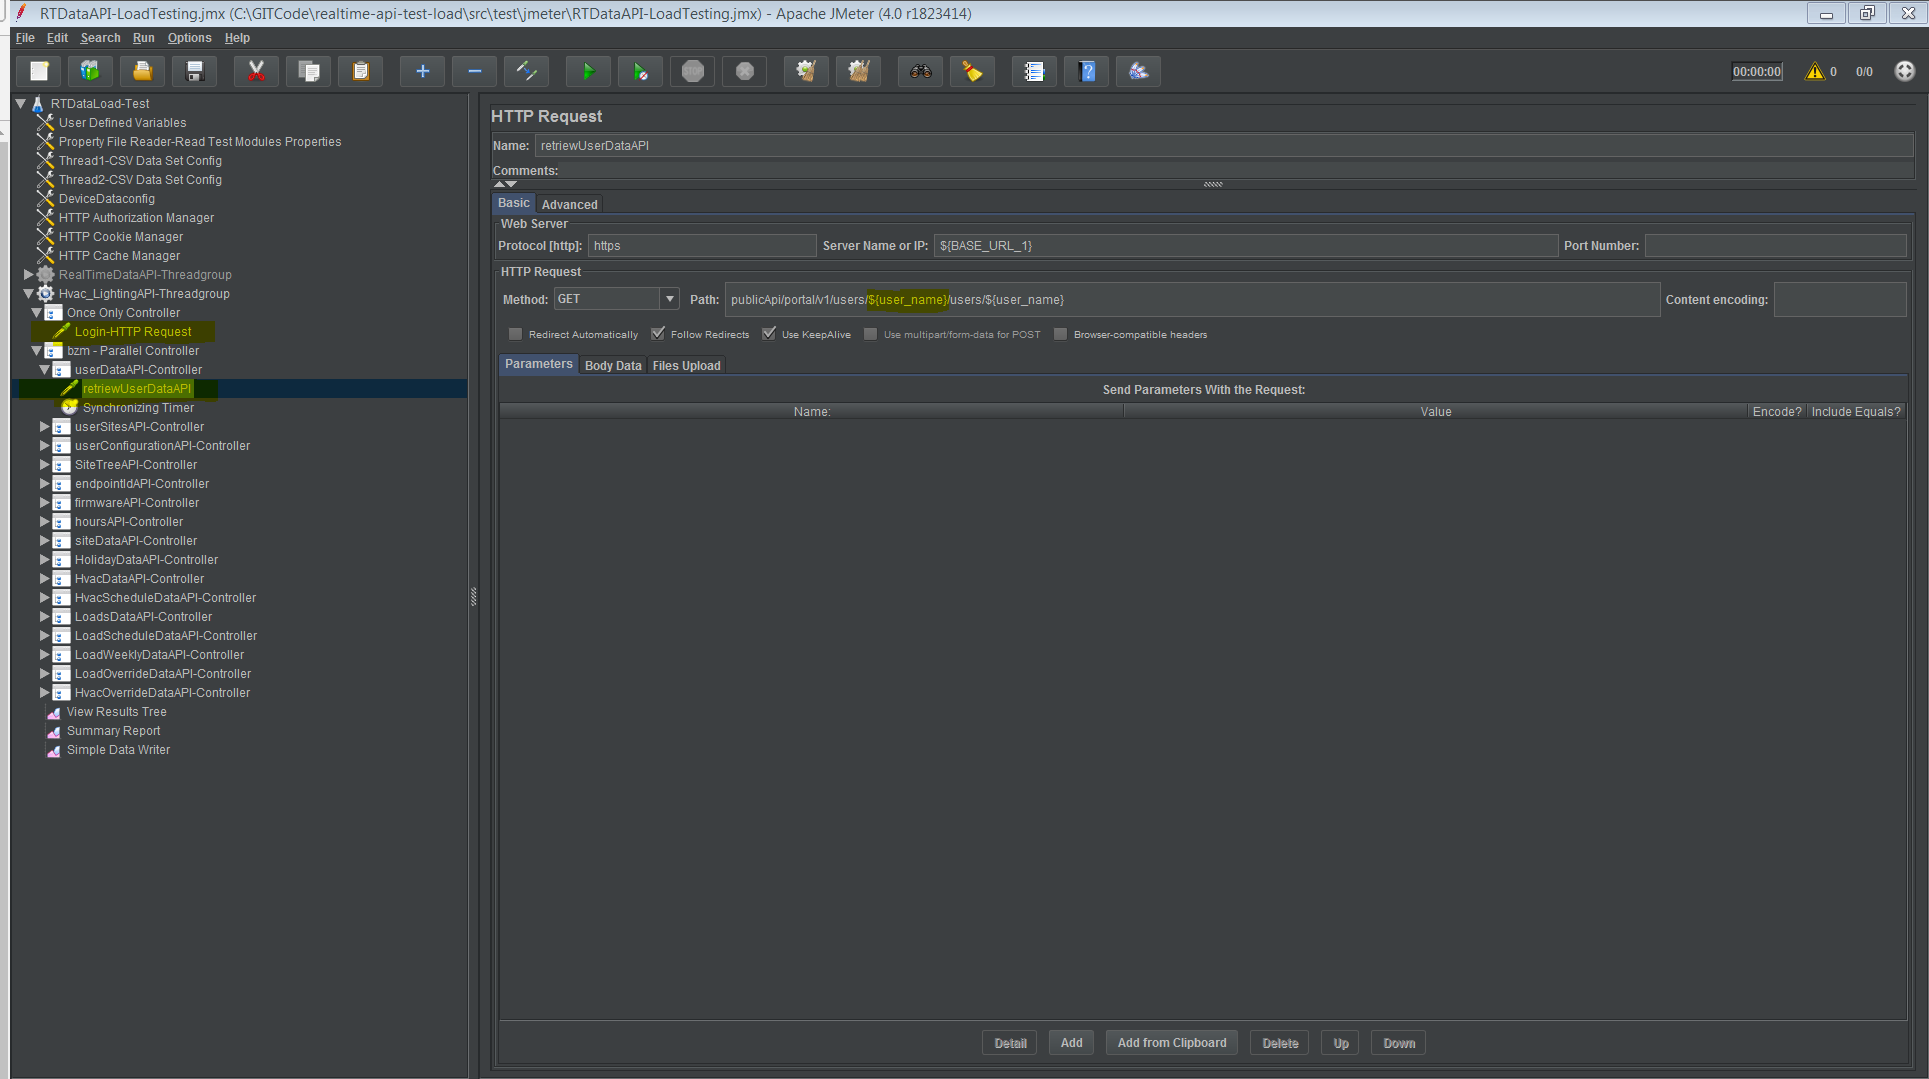The width and height of the screenshot is (1929, 1079).
Task: Enable Browser-compatible headers checkbox
Action: pos(1061,334)
